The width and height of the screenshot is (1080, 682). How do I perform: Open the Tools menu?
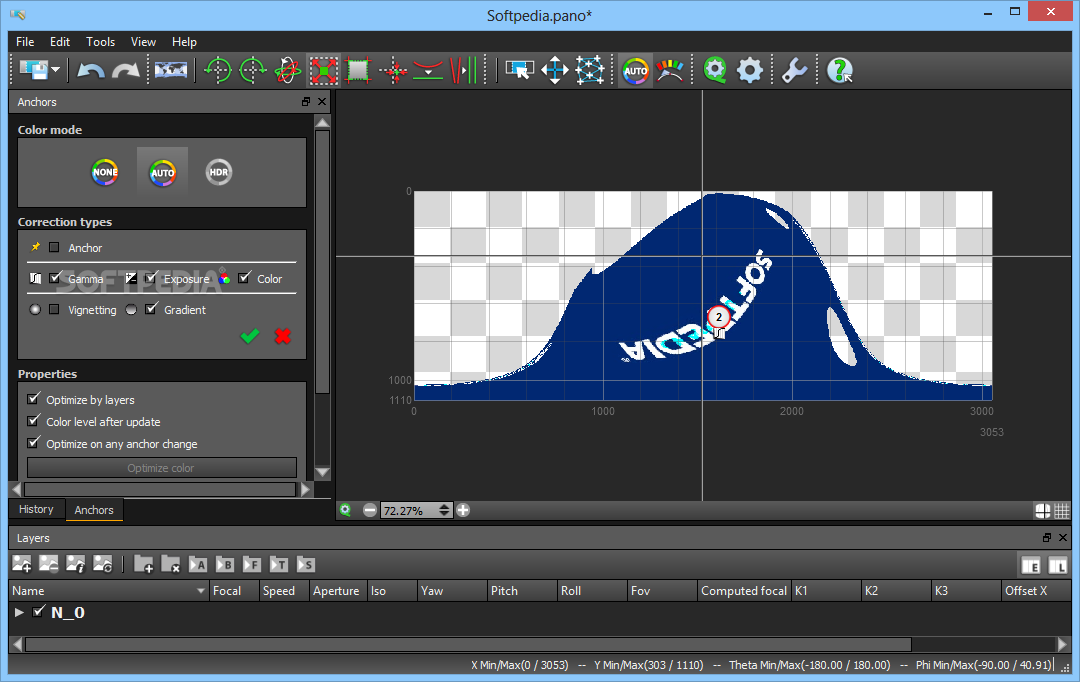(101, 41)
